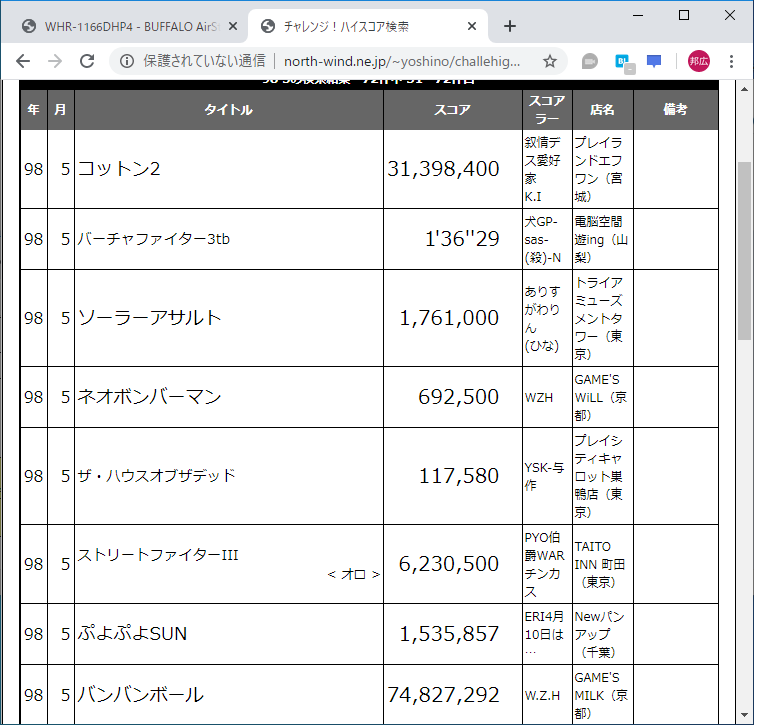Click the score 6,230,500
The height and width of the screenshot is (725, 780).
click(449, 564)
